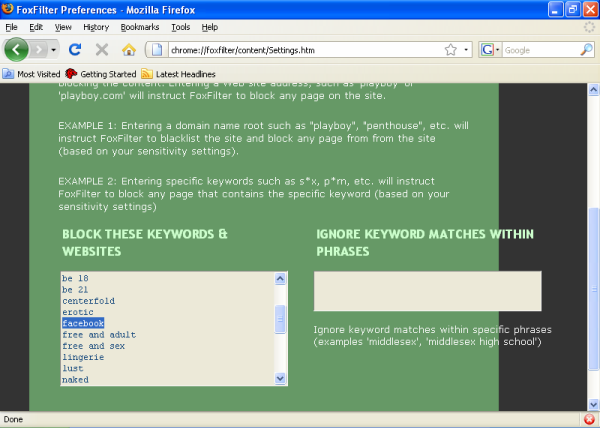600x428 pixels.
Task: Click the Firefox icon in the title bar
Action: click(x=8, y=8)
